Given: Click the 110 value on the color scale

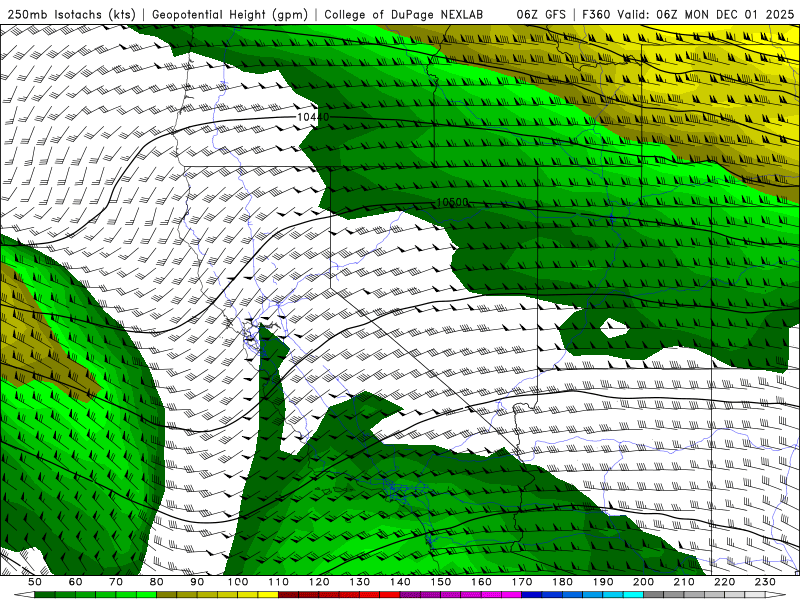Looking at the screenshot, I should 279,582.
